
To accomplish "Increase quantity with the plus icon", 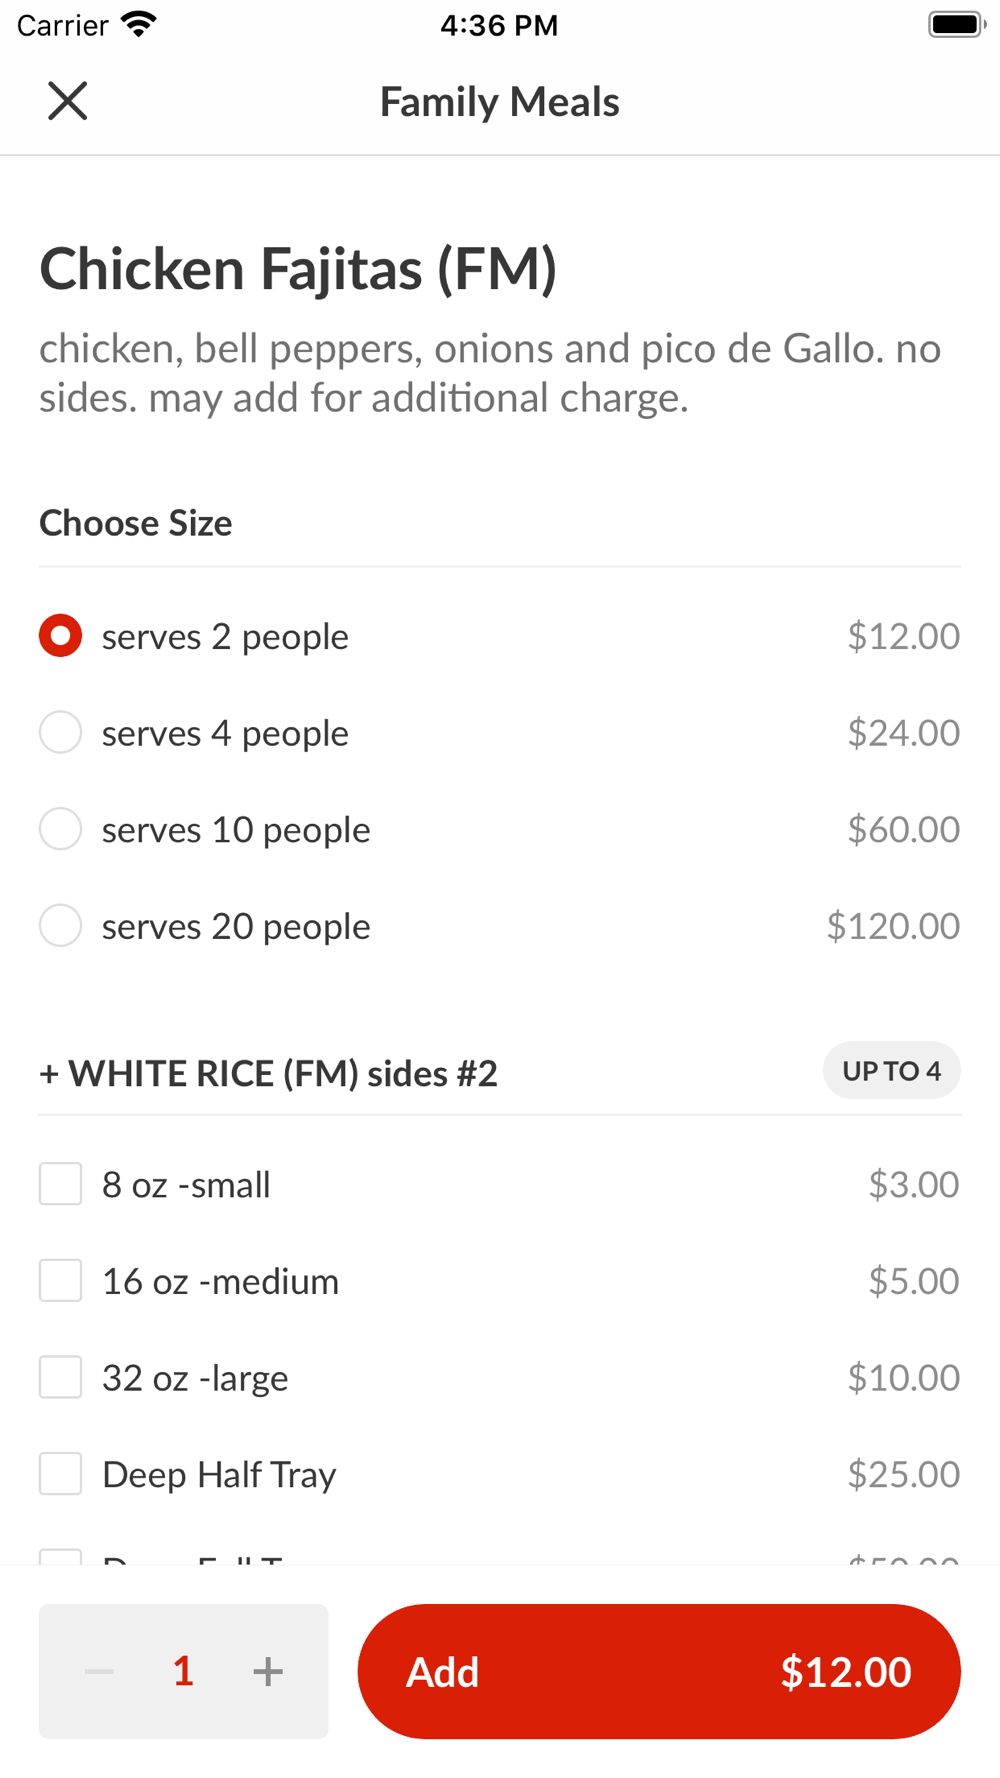I will click(x=267, y=1671).
